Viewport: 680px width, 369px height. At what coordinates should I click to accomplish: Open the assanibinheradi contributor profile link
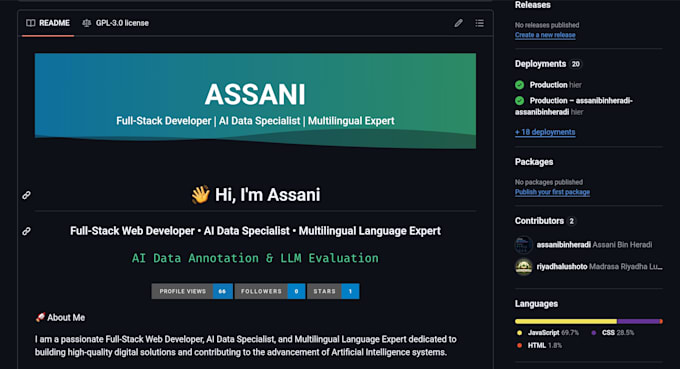pos(563,245)
